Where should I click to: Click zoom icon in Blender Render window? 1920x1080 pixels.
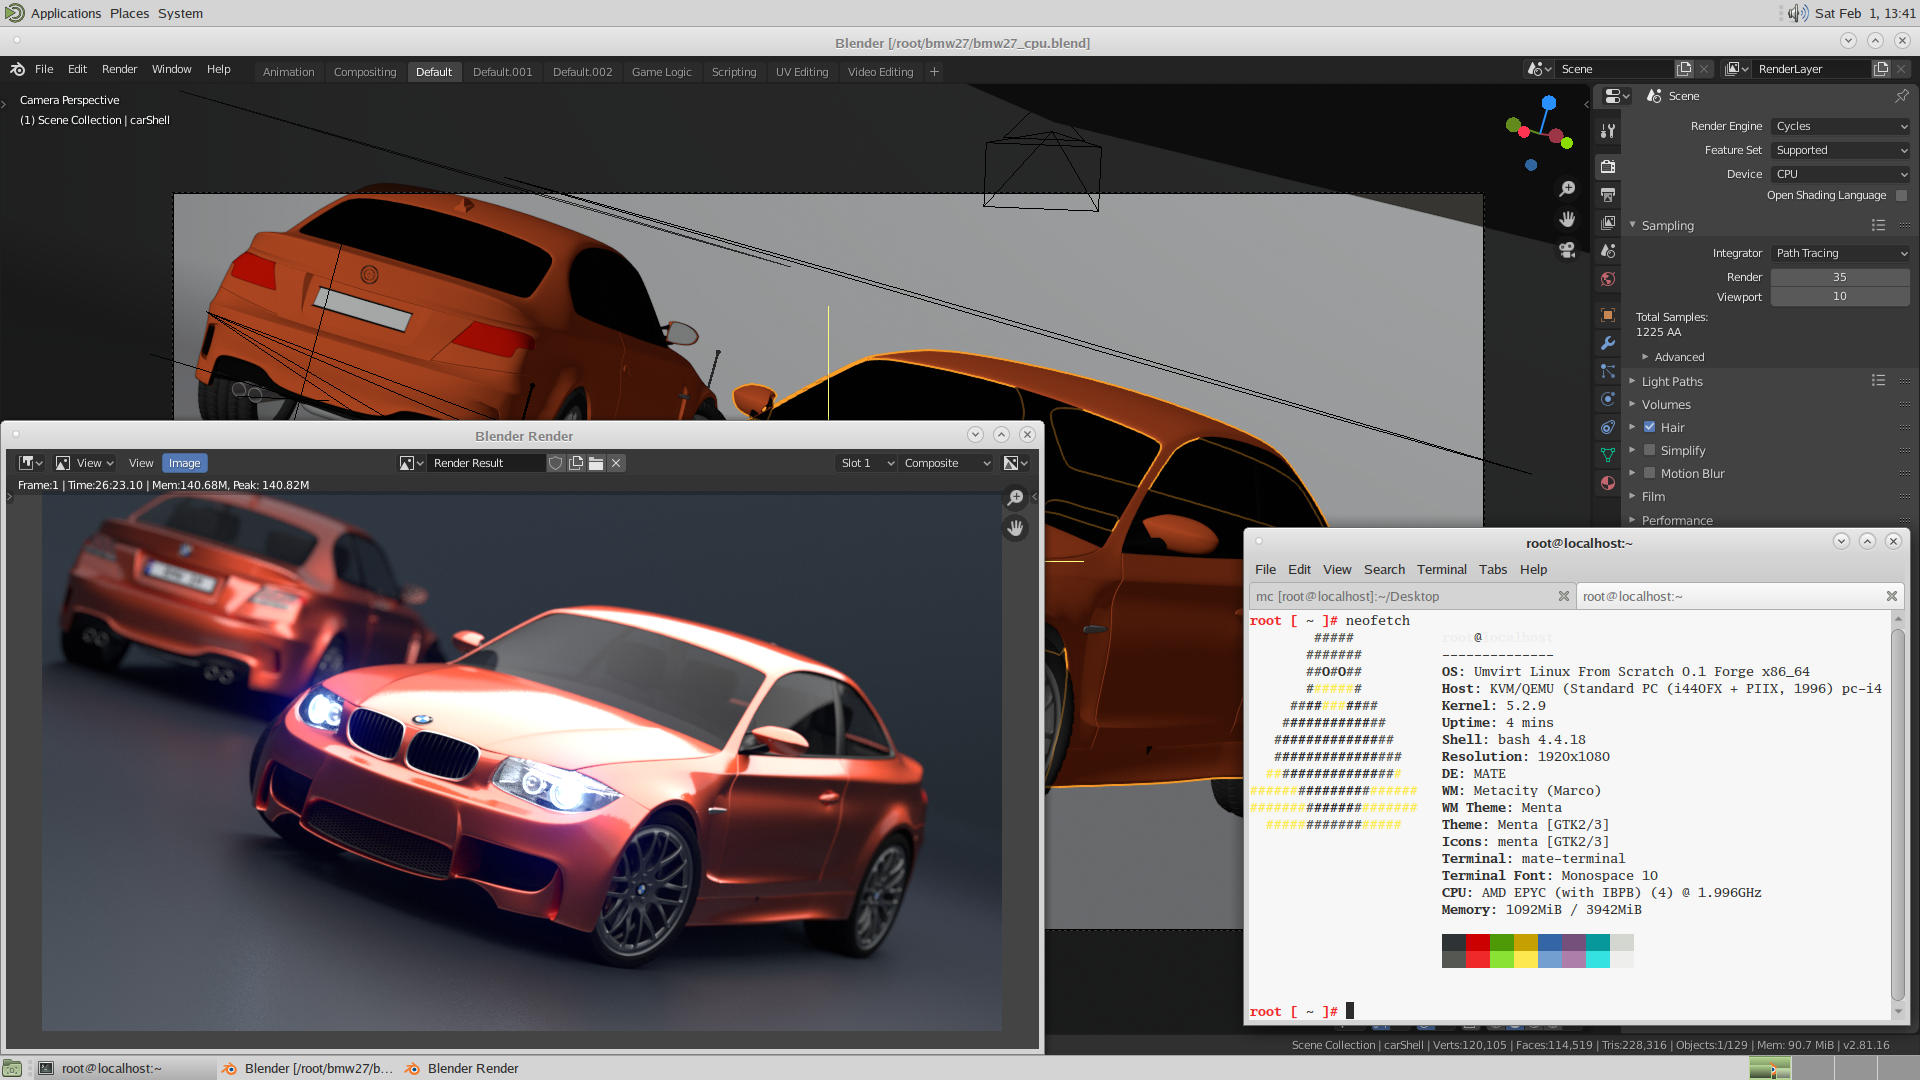tap(1015, 498)
